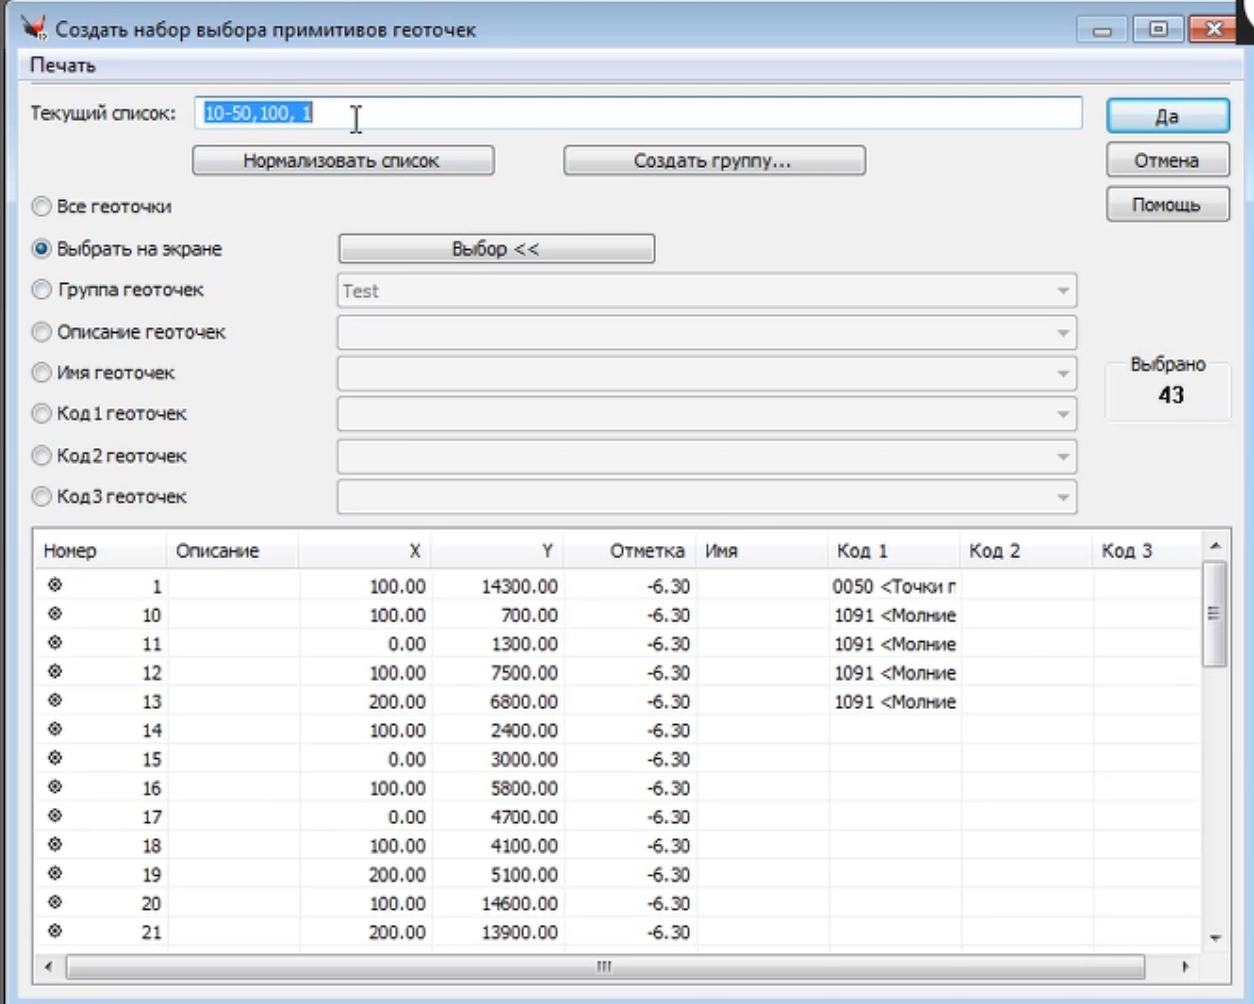This screenshot has width=1254, height=1004.
Task: Expand the Test group dropdown
Action: click(x=1062, y=291)
